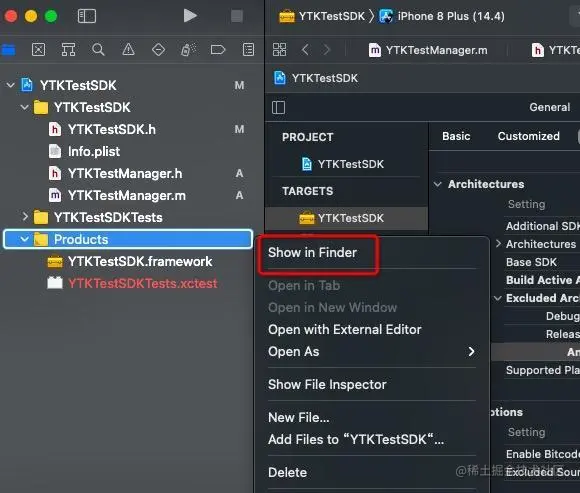The height and width of the screenshot is (493, 580).
Task: Choose iPhone 8 Plus (14.4) destination
Action: coord(442,16)
